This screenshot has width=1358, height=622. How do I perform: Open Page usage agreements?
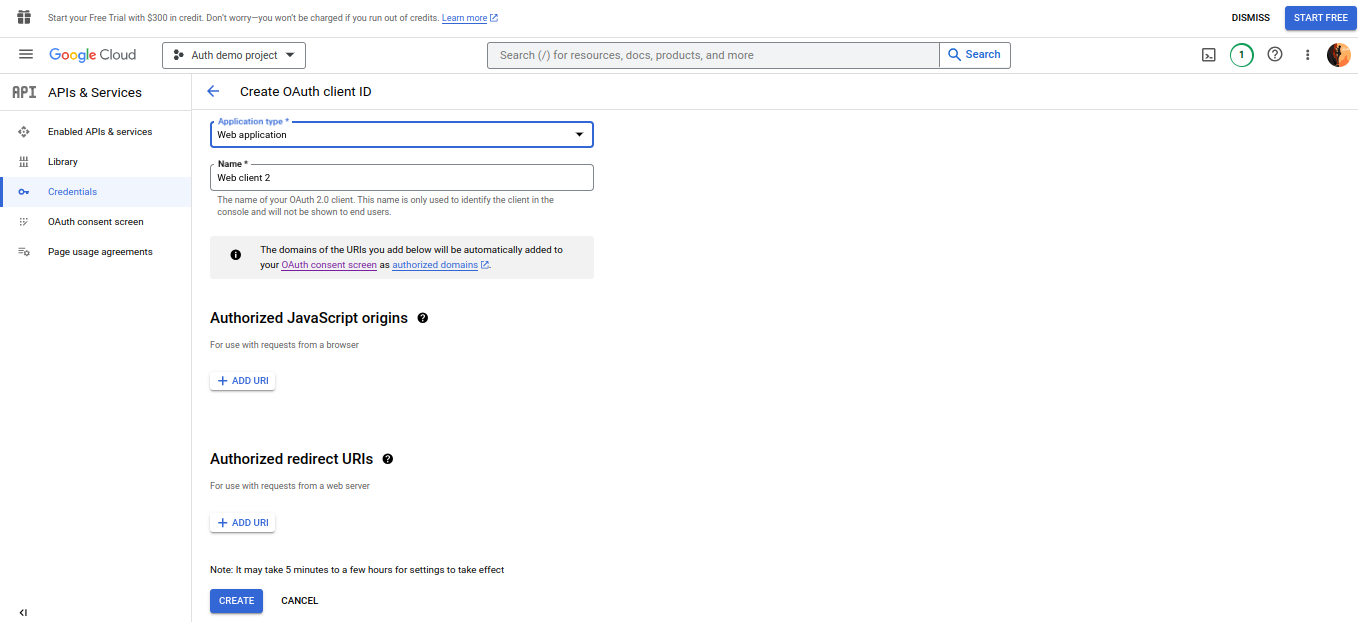click(100, 252)
